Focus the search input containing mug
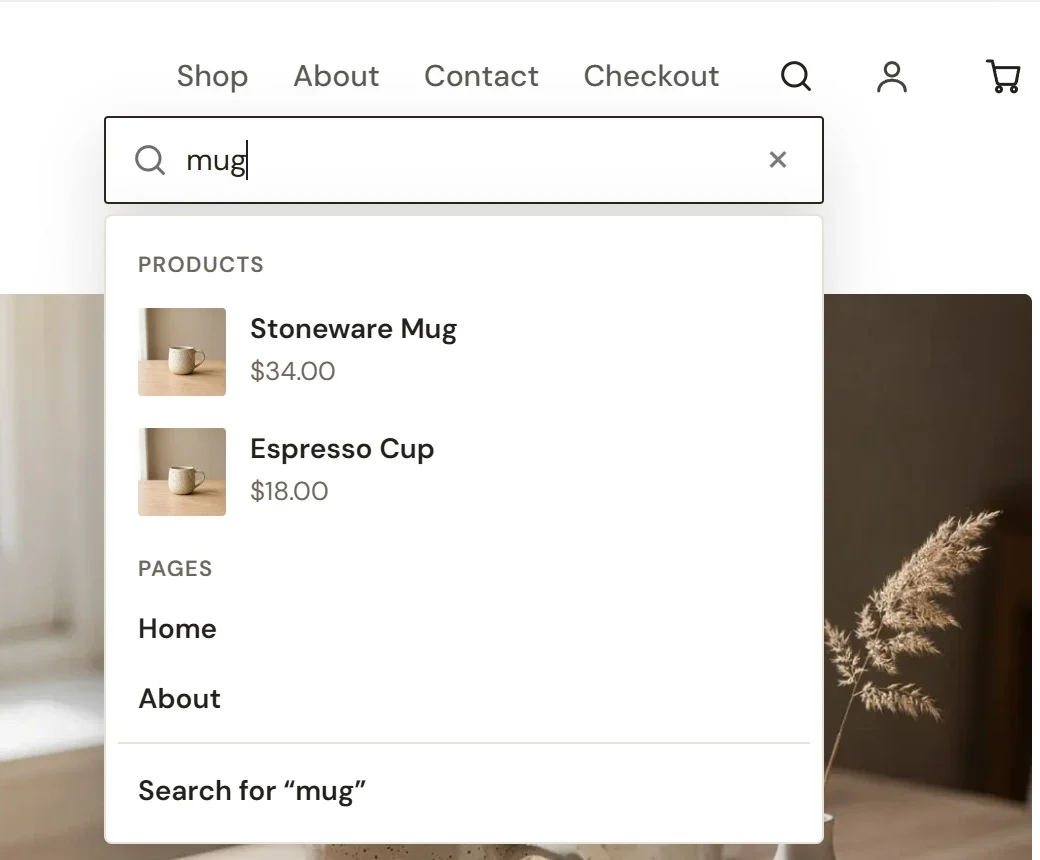The height and width of the screenshot is (860, 1040). pos(464,160)
